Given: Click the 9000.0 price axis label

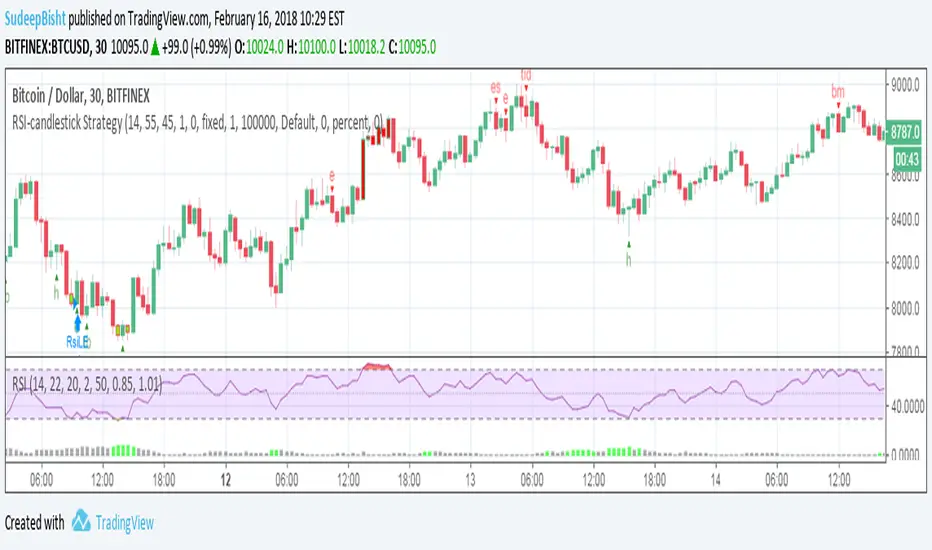Looking at the screenshot, I should [x=905, y=86].
